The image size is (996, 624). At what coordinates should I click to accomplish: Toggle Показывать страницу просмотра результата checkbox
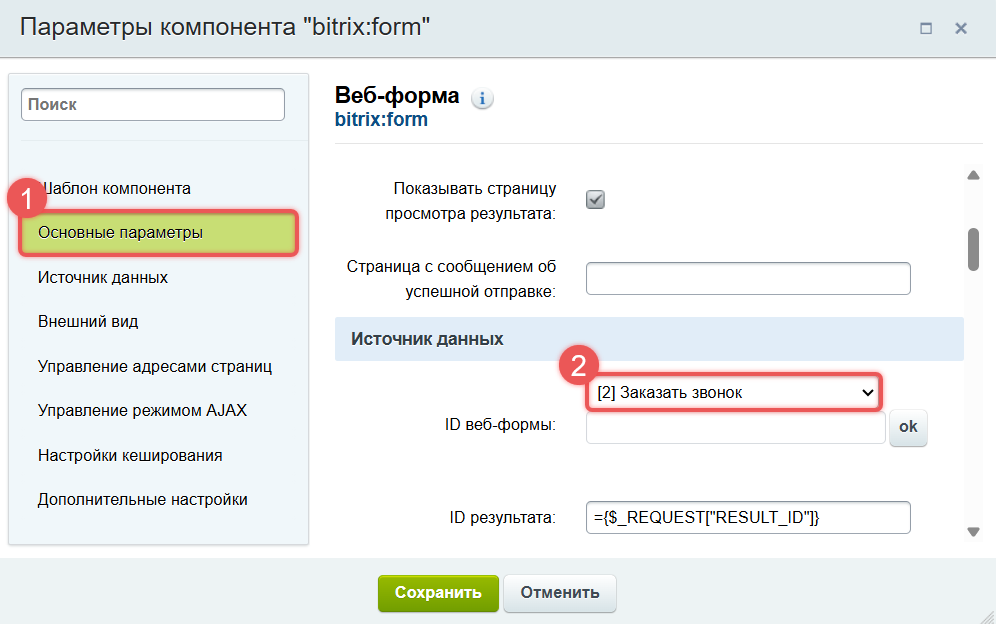click(x=595, y=200)
